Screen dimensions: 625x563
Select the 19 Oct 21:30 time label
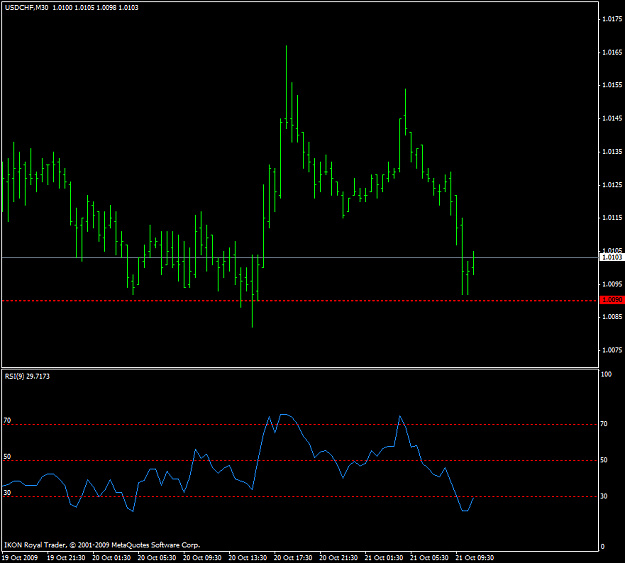[66, 557]
